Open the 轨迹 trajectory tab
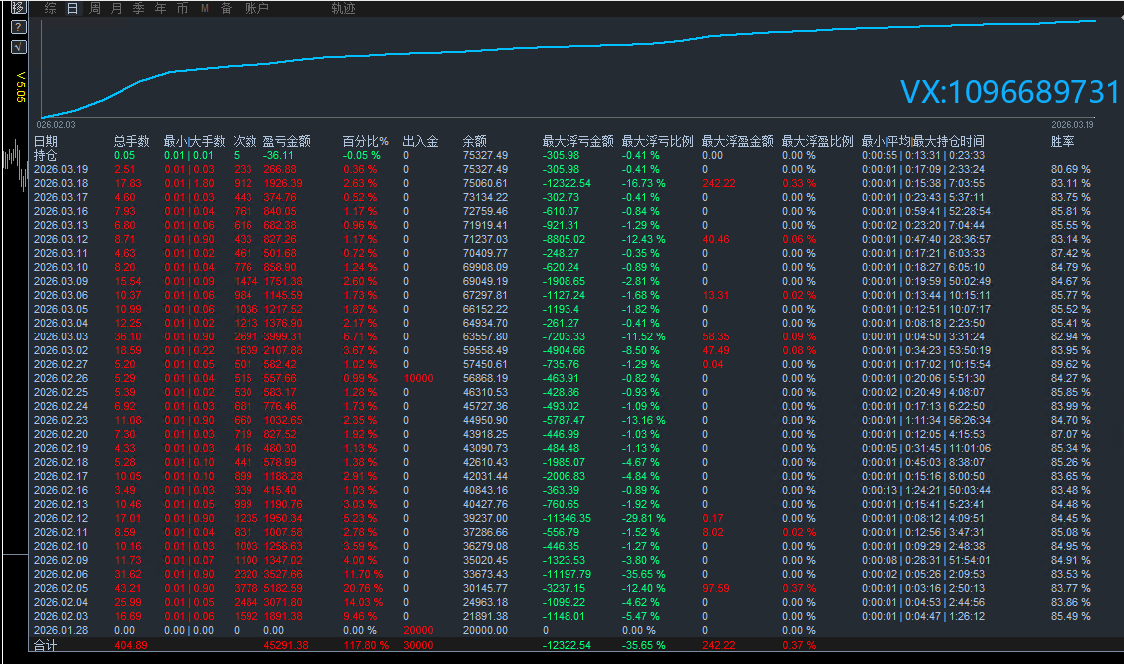The image size is (1124, 664). coord(343,9)
